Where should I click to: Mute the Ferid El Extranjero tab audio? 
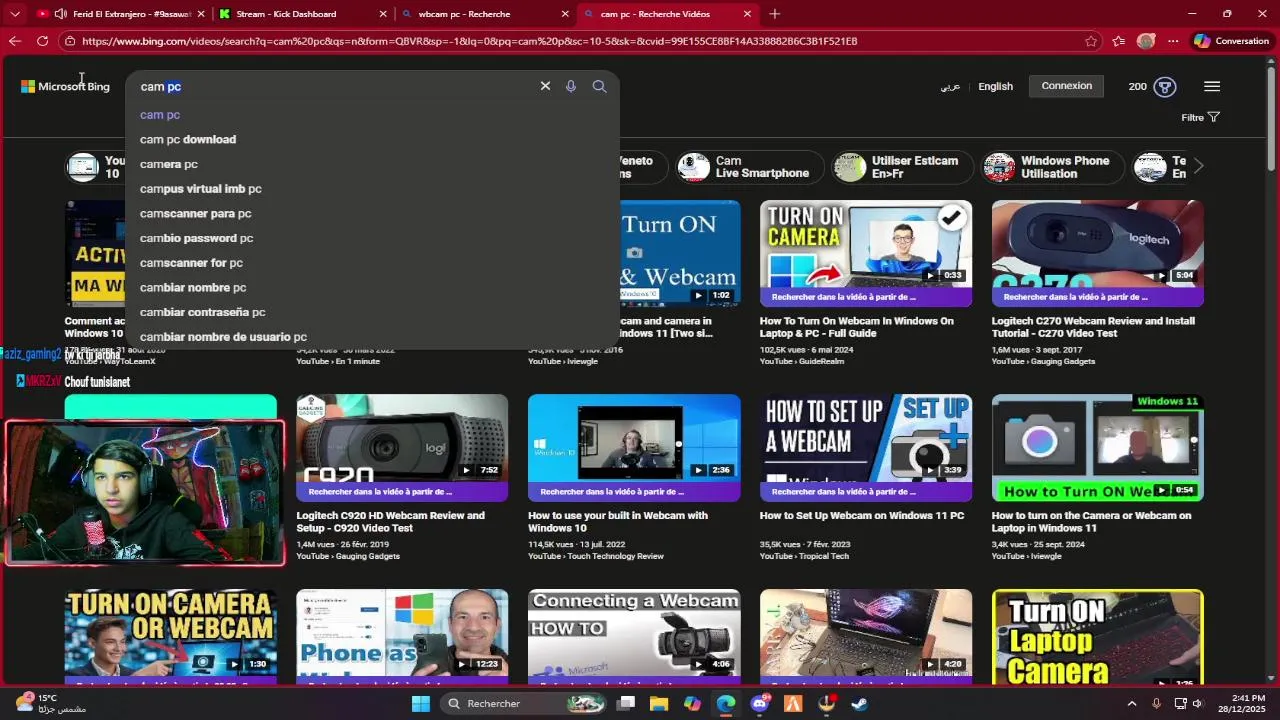[61, 14]
